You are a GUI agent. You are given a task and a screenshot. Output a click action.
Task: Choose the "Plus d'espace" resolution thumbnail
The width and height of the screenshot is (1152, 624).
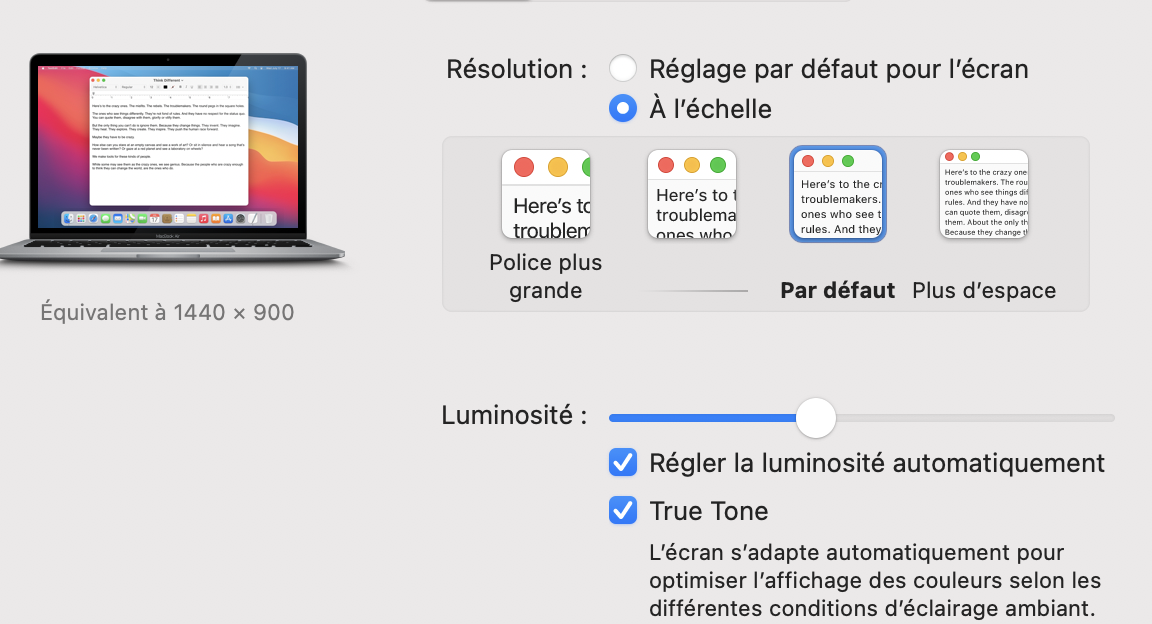point(984,194)
